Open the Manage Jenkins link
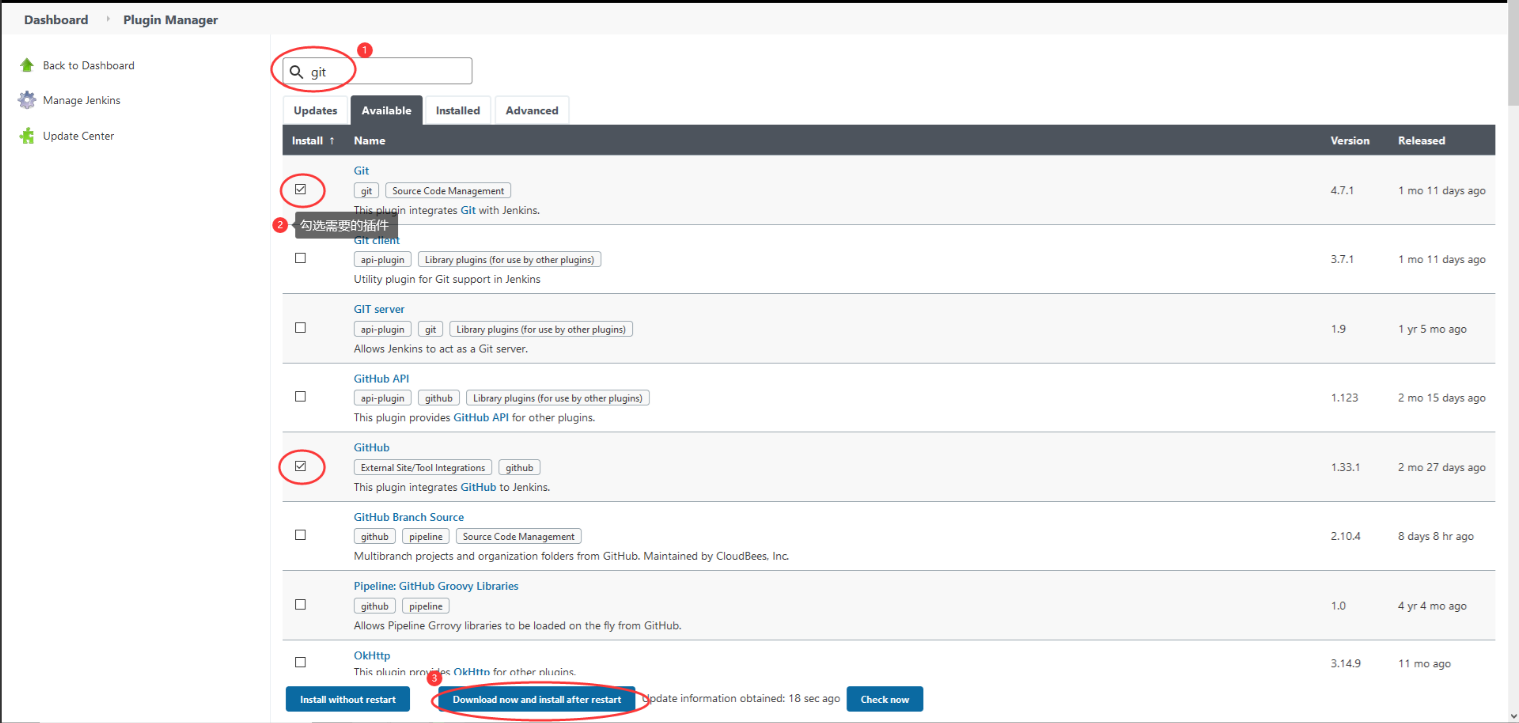This screenshot has width=1519, height=723. click(x=82, y=100)
